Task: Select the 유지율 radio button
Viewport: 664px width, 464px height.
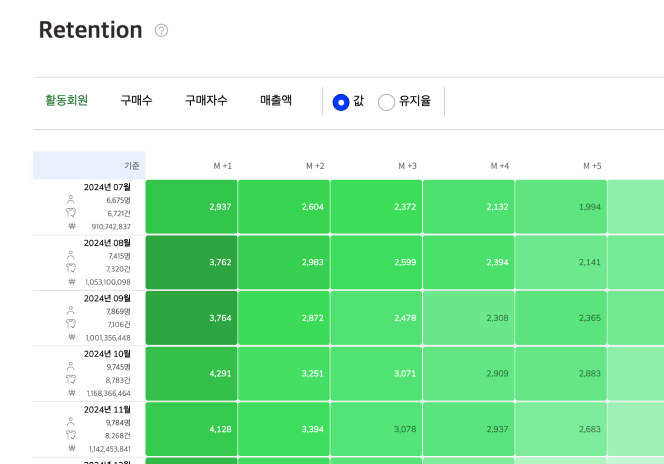Action: [386, 102]
